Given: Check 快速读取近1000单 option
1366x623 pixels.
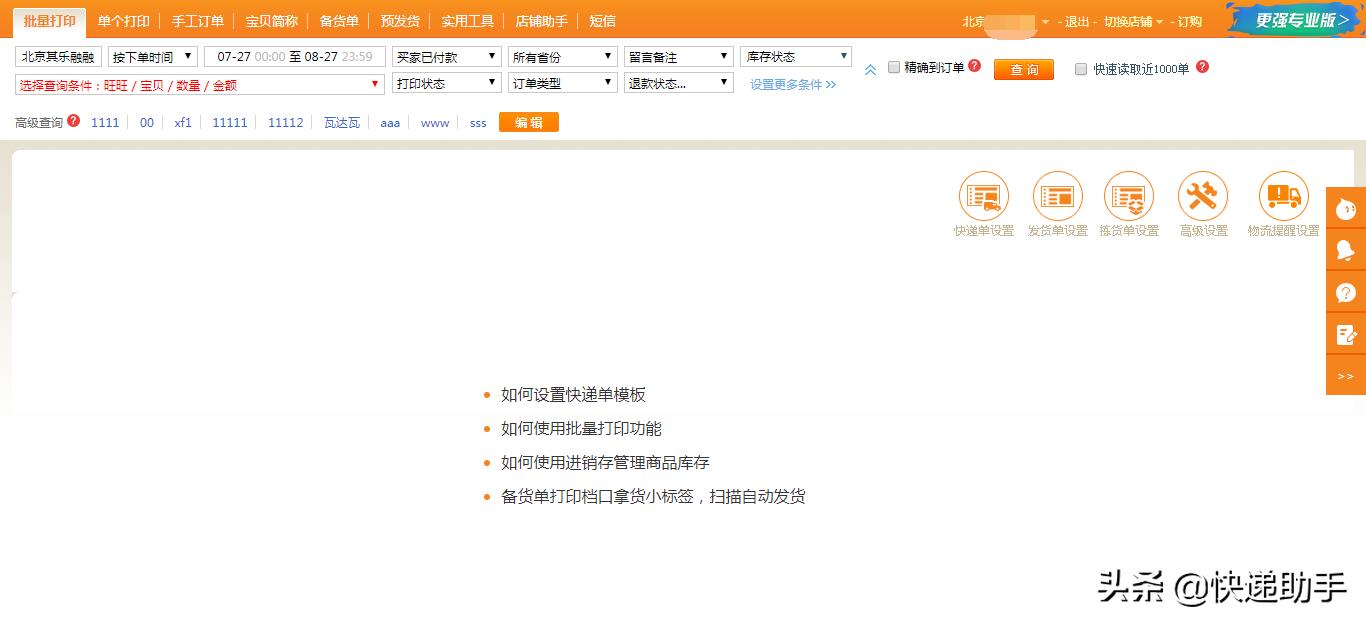Looking at the screenshot, I should click(x=1080, y=70).
